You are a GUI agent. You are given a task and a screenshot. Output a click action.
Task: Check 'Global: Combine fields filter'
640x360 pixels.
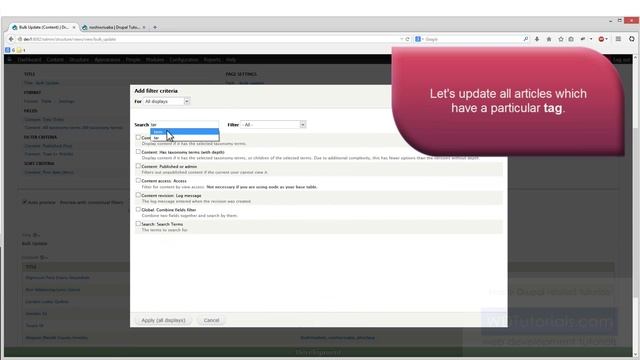138,209
